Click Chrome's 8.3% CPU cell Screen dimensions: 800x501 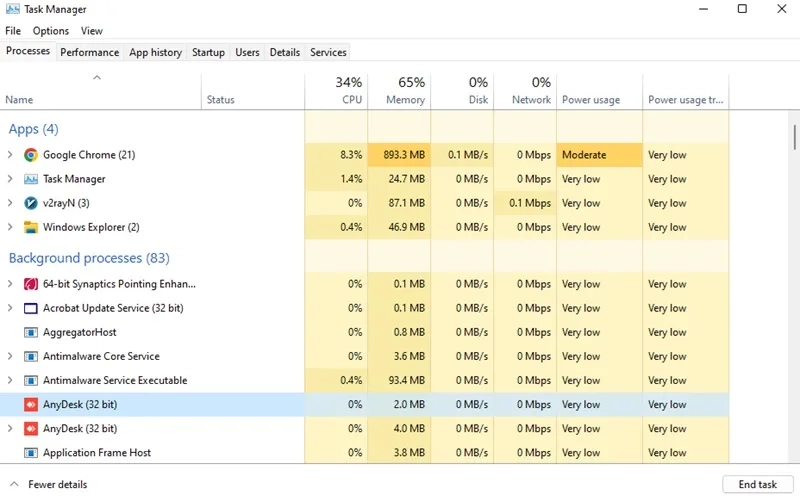tap(336, 155)
